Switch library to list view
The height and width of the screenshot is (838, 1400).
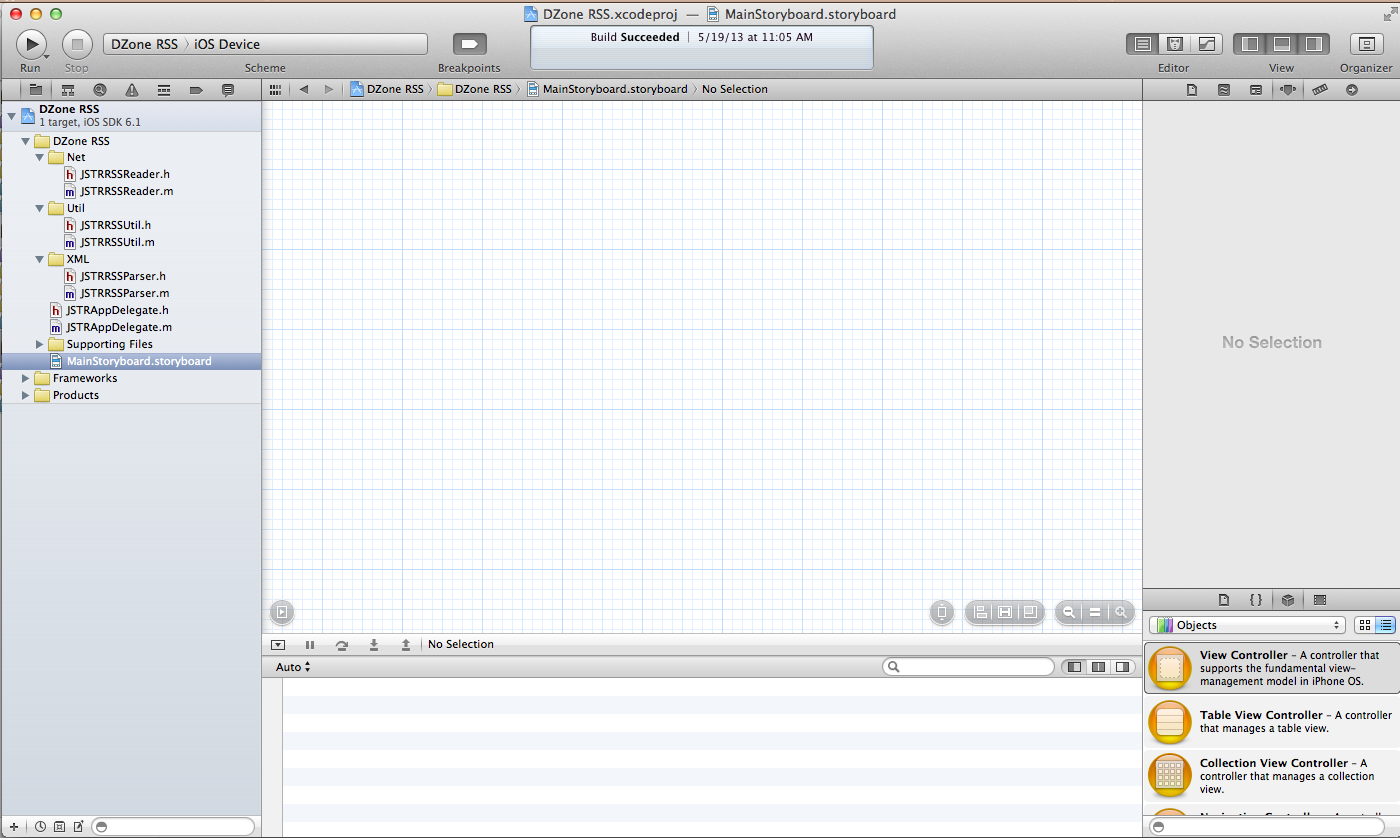tap(1385, 625)
